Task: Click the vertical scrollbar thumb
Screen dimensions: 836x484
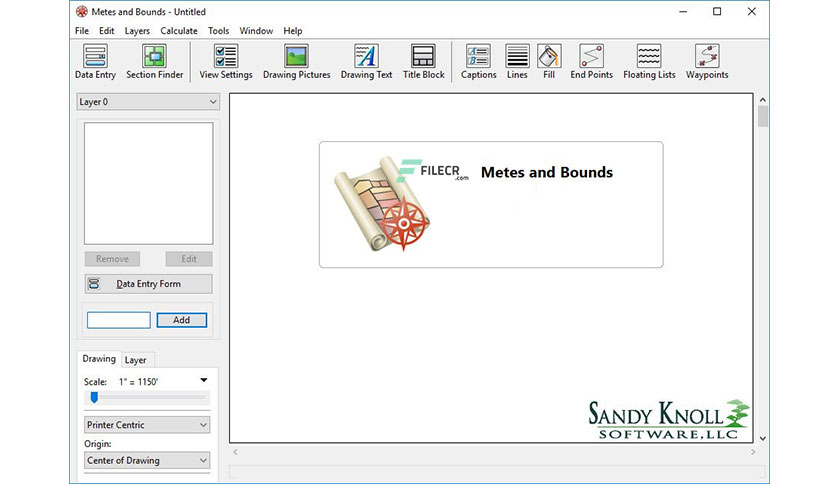Action: [x=763, y=116]
